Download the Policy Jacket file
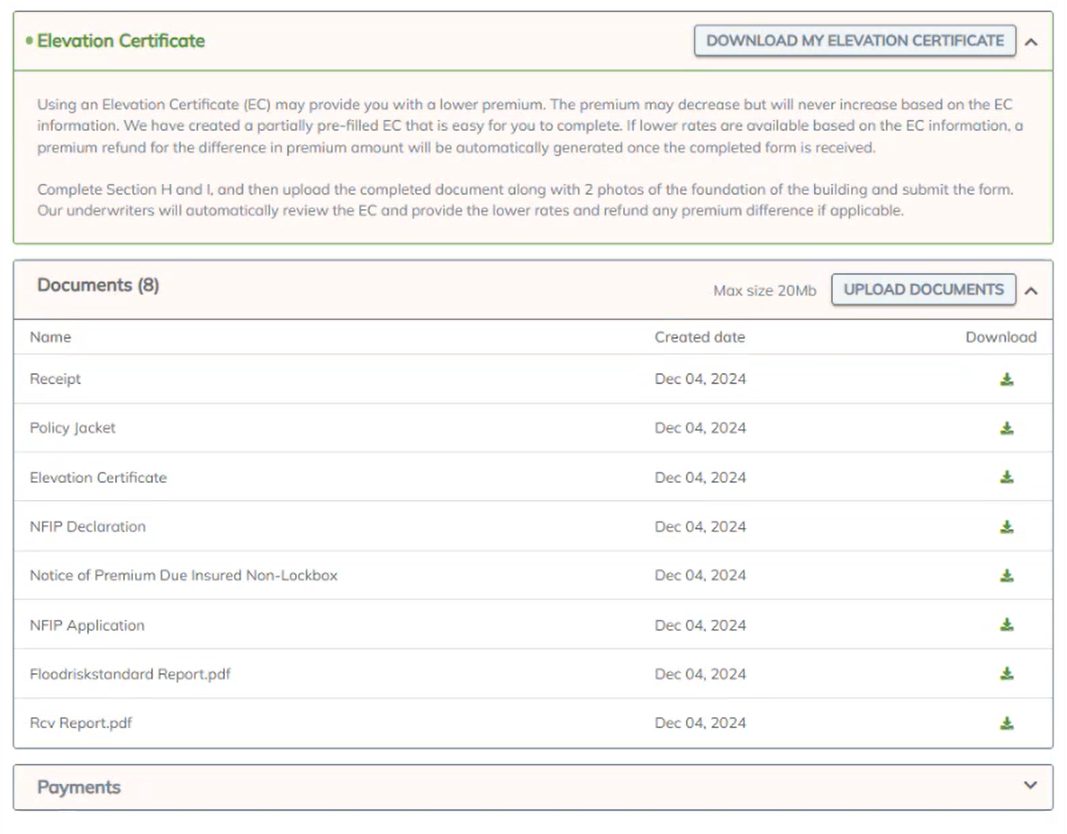Screen dimensions: 1067x834 pyautogui.click(x=1006, y=429)
